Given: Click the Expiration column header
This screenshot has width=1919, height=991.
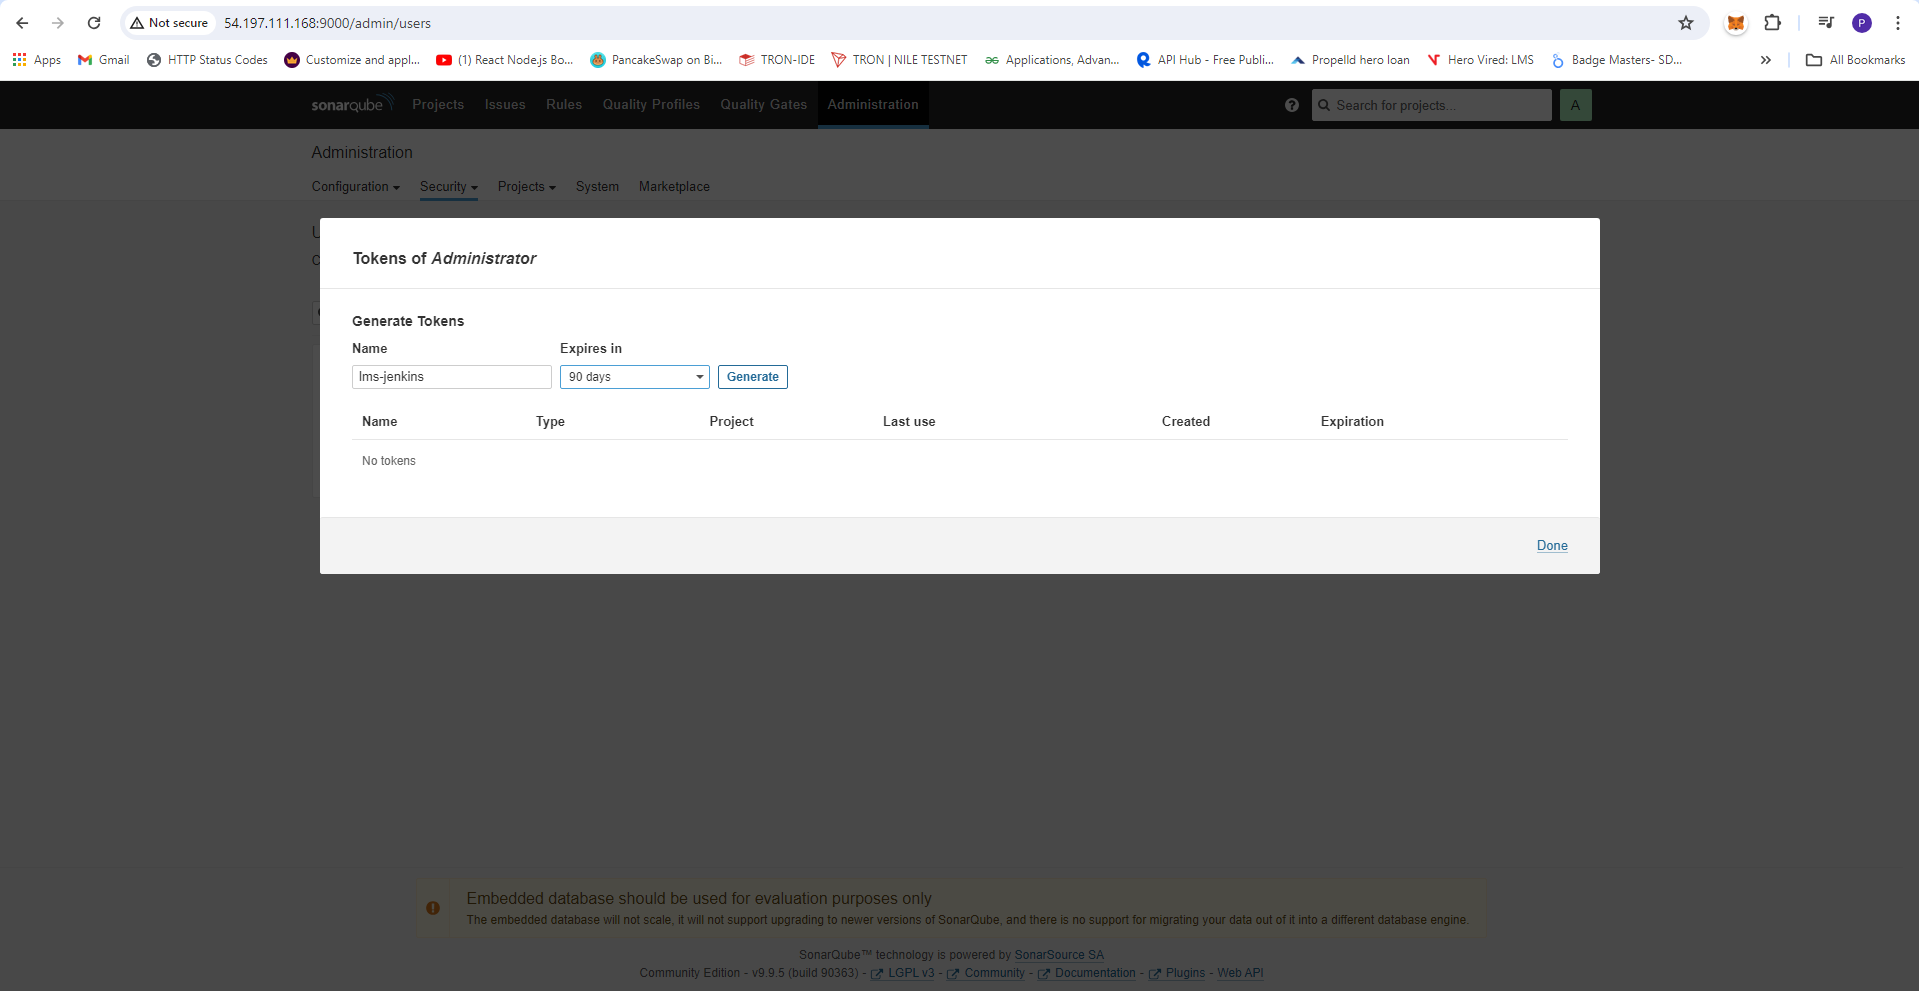Looking at the screenshot, I should coord(1352,422).
